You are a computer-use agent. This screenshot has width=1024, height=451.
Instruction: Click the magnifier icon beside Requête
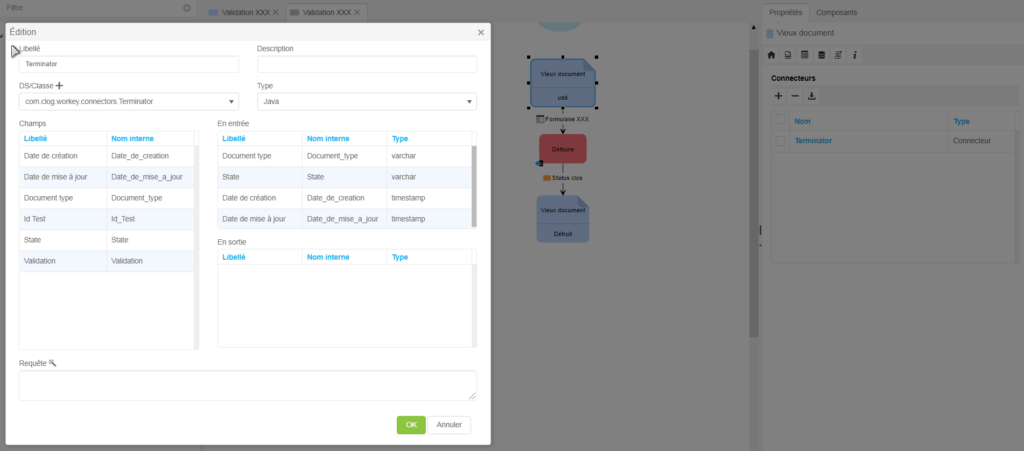53,362
